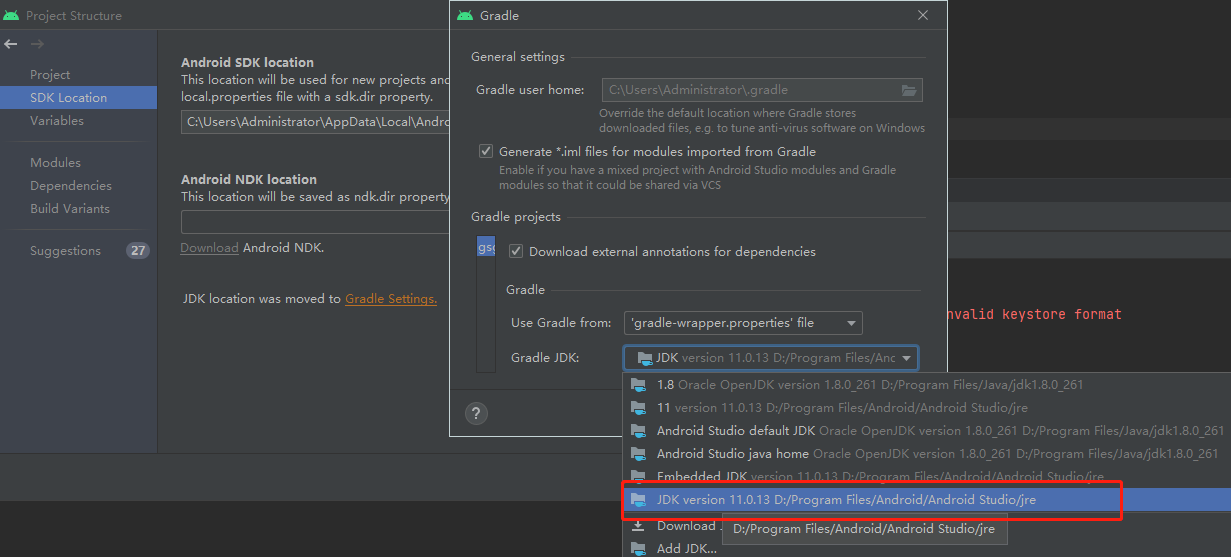
Task: Click 'Gradle projects' section label
Action: [516, 217]
